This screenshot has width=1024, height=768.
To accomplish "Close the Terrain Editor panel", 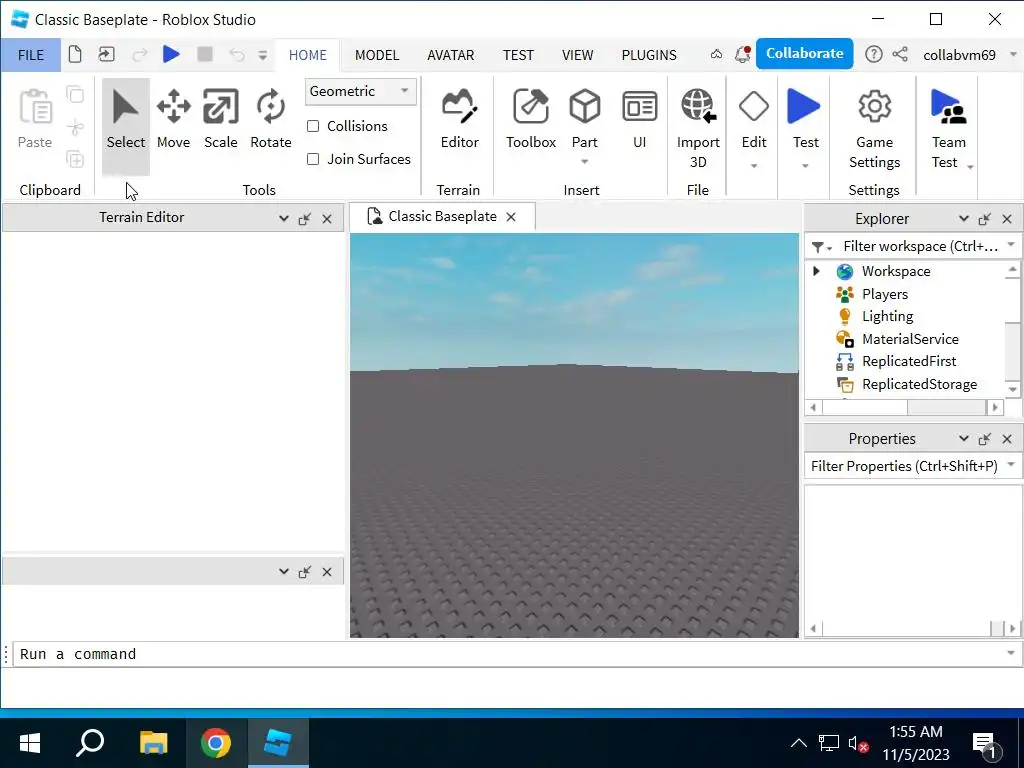I will coord(327,219).
